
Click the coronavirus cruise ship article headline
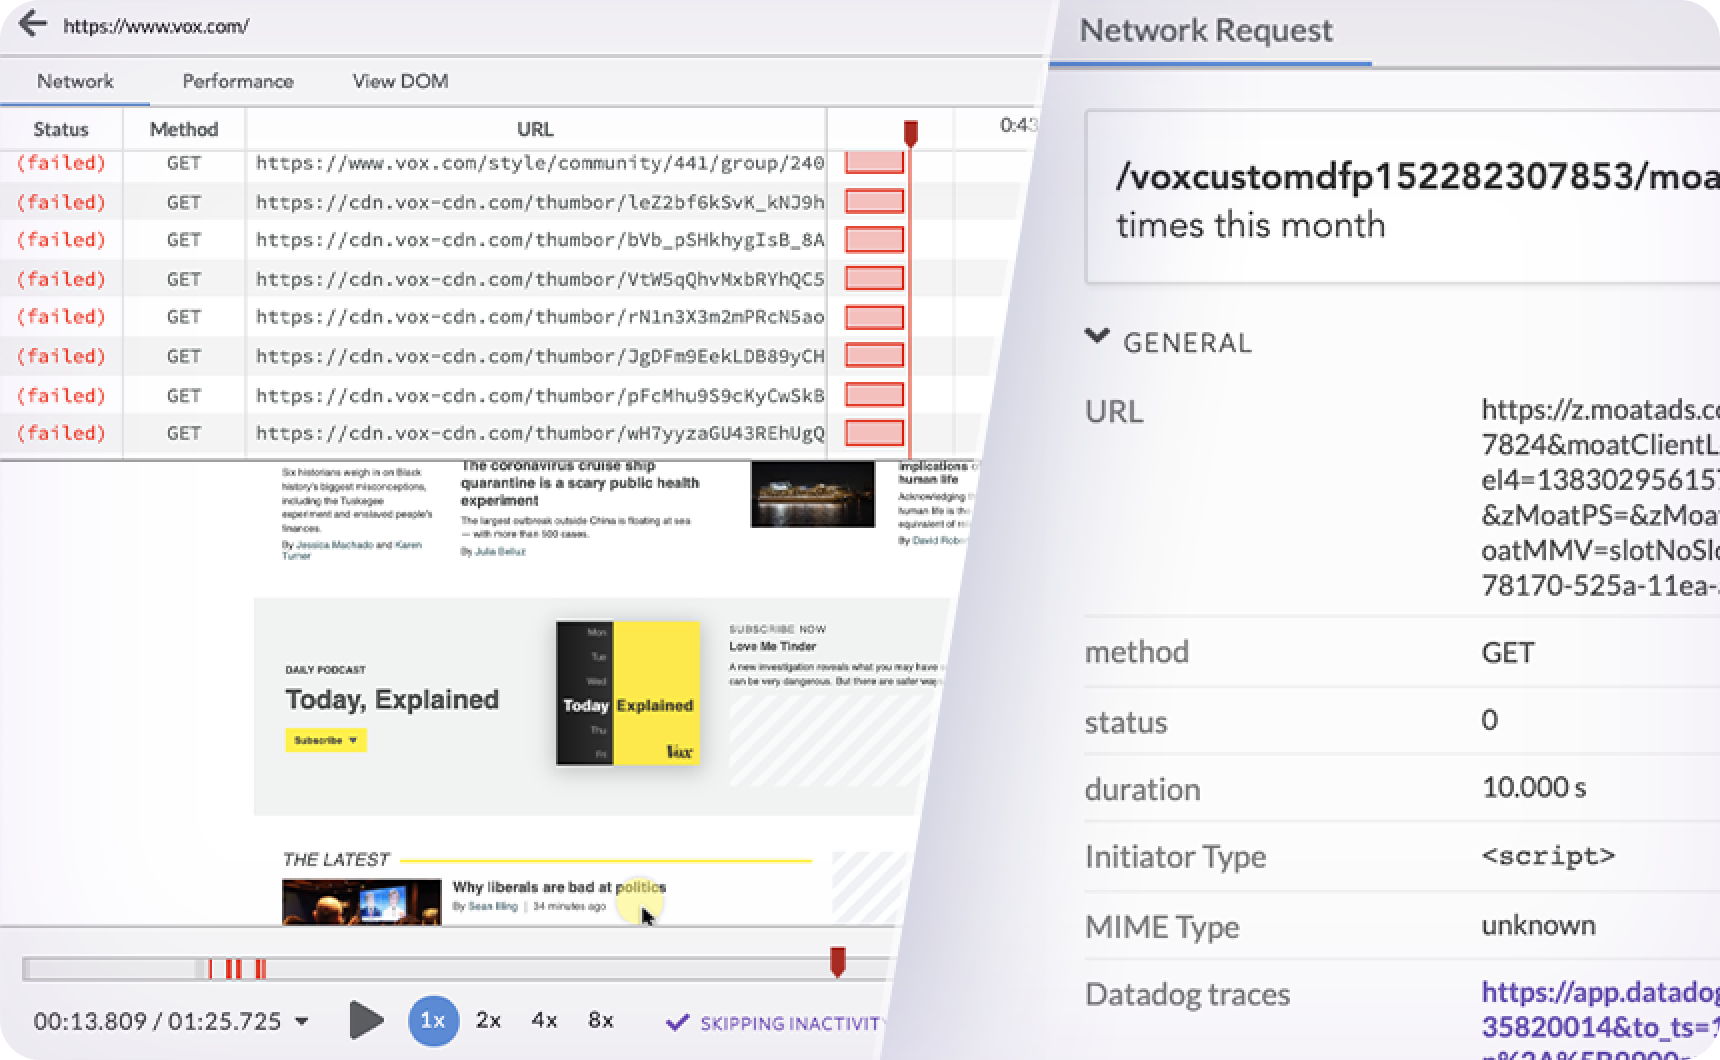tap(579, 483)
